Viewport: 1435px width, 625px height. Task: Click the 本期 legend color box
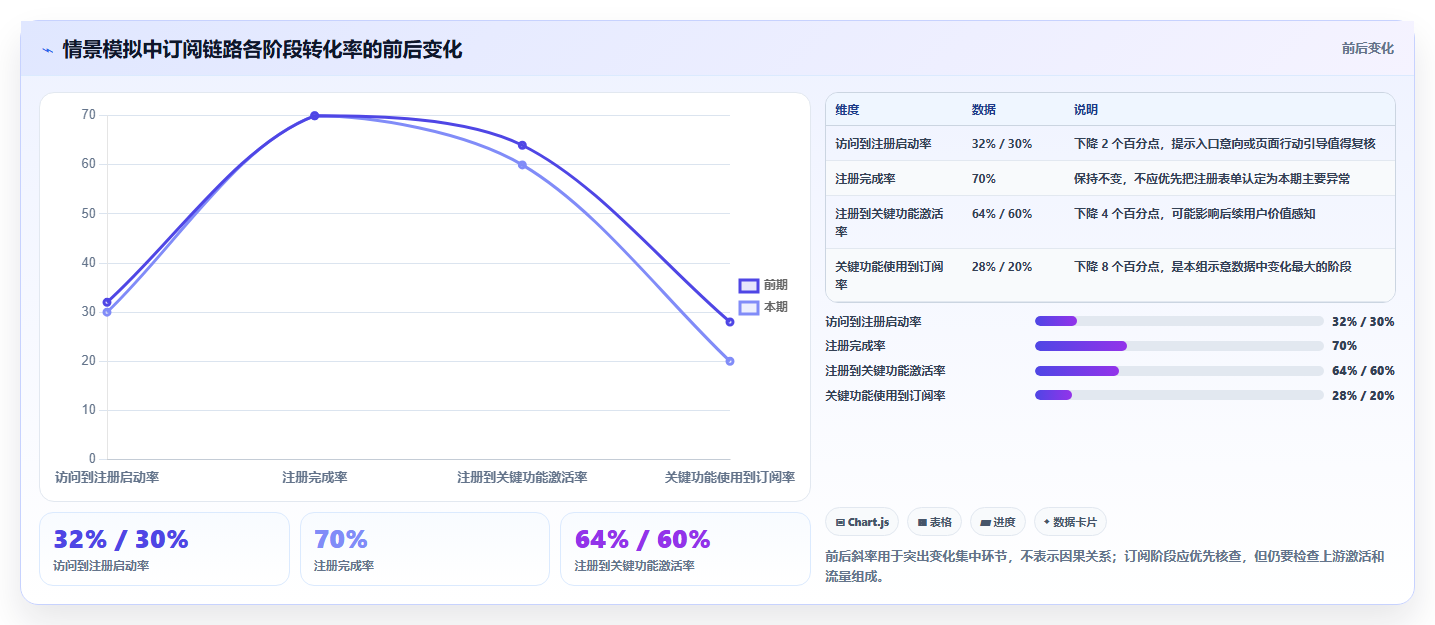(749, 307)
